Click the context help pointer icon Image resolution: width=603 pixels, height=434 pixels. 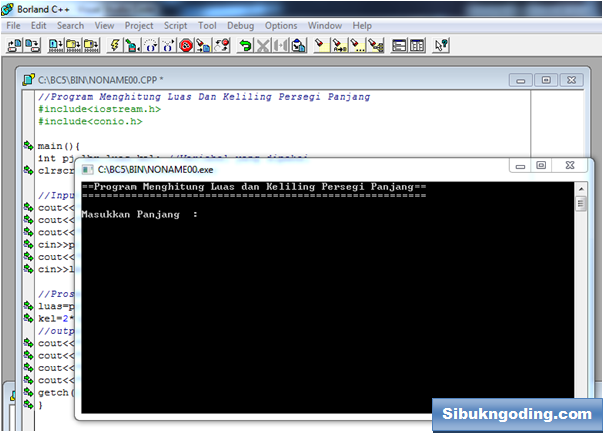coord(441,45)
